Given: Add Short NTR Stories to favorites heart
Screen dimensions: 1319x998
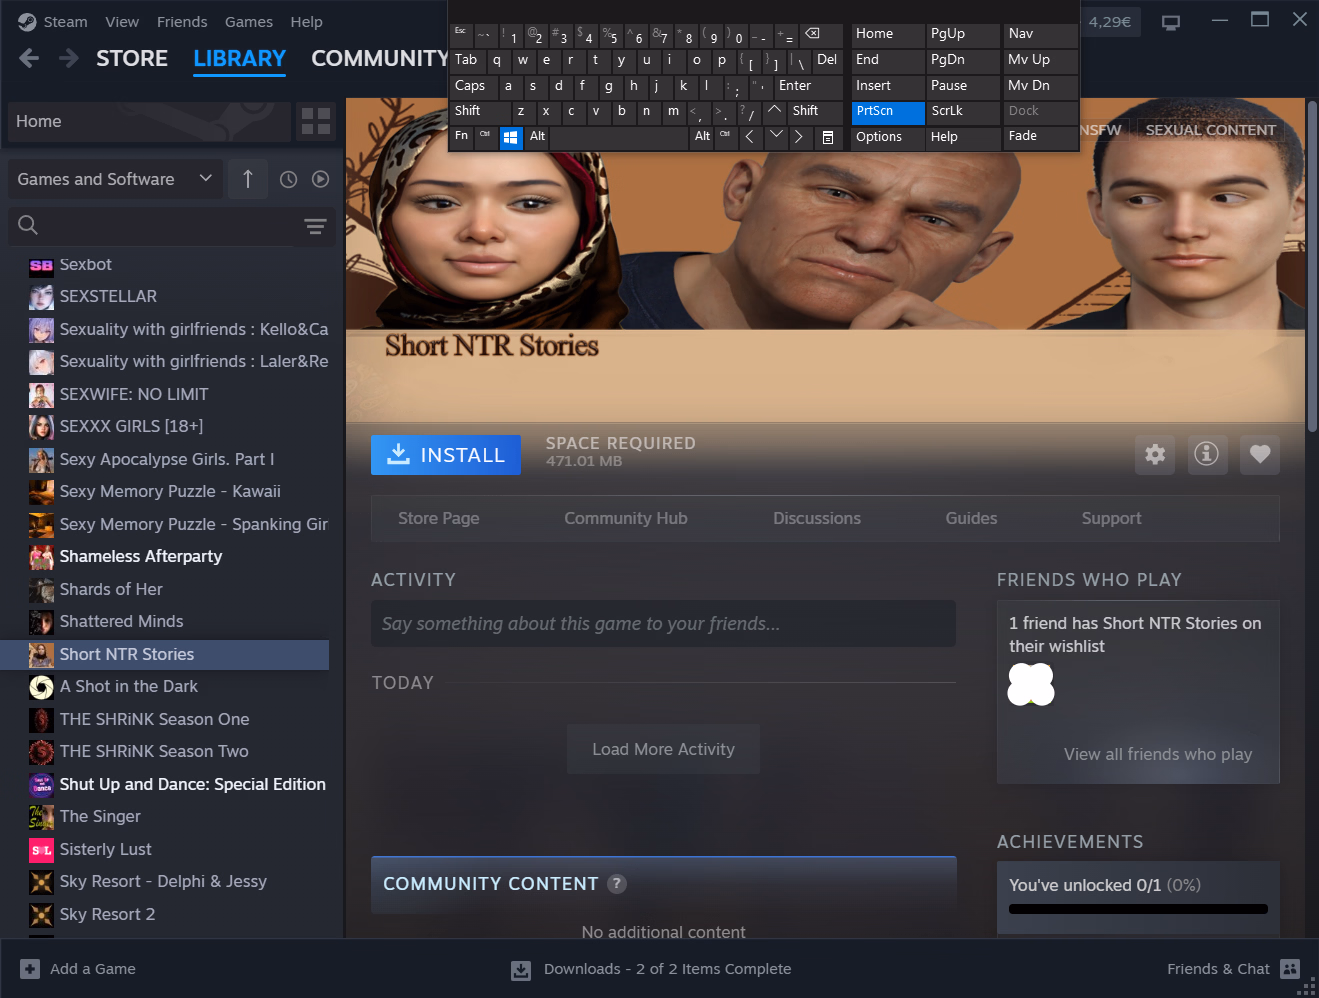Looking at the screenshot, I should point(1260,454).
